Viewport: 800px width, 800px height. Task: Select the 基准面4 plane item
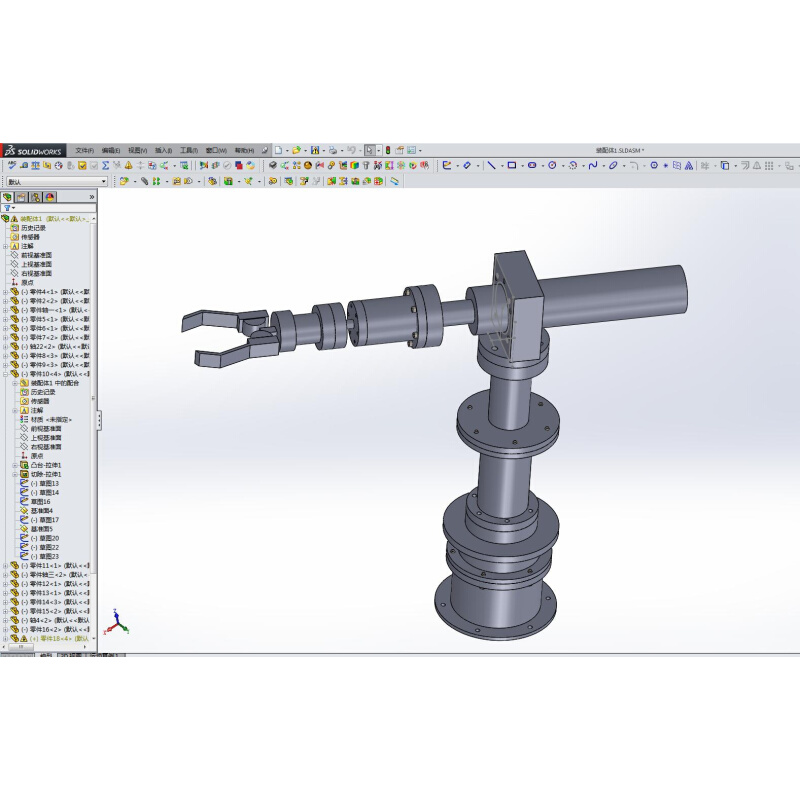tap(36, 511)
